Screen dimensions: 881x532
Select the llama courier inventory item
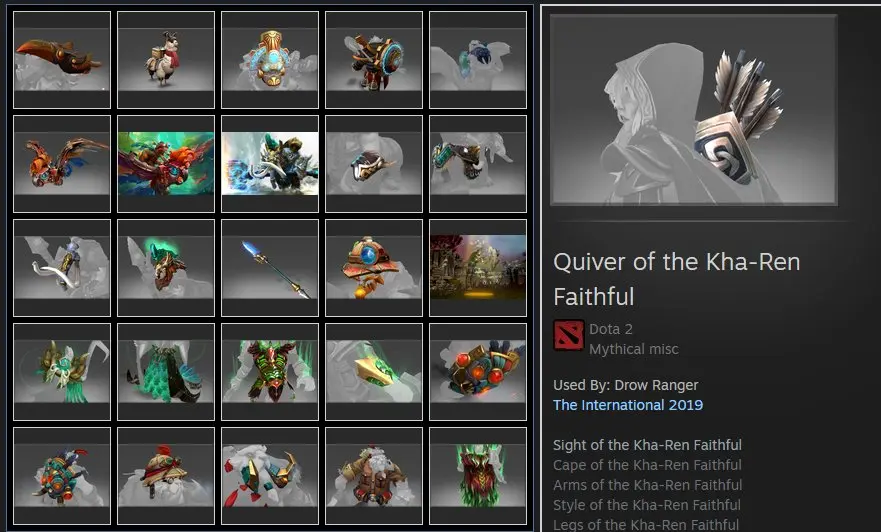[x=166, y=60]
